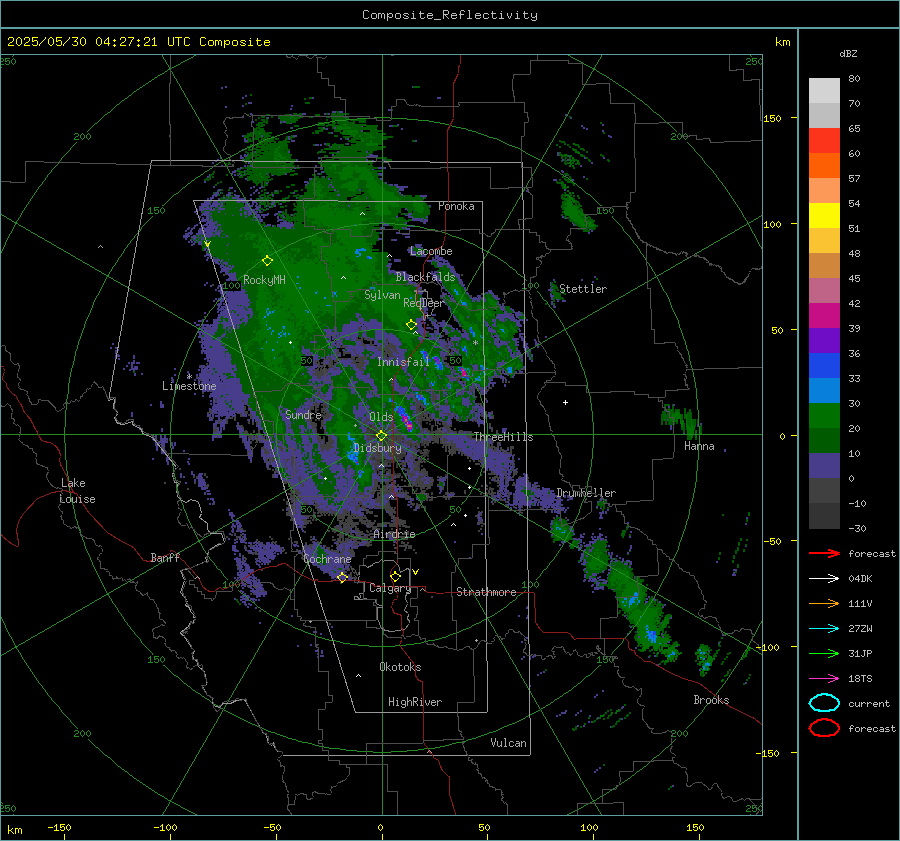Click the Sundre city label
This screenshot has height=841, width=900.
[303, 414]
